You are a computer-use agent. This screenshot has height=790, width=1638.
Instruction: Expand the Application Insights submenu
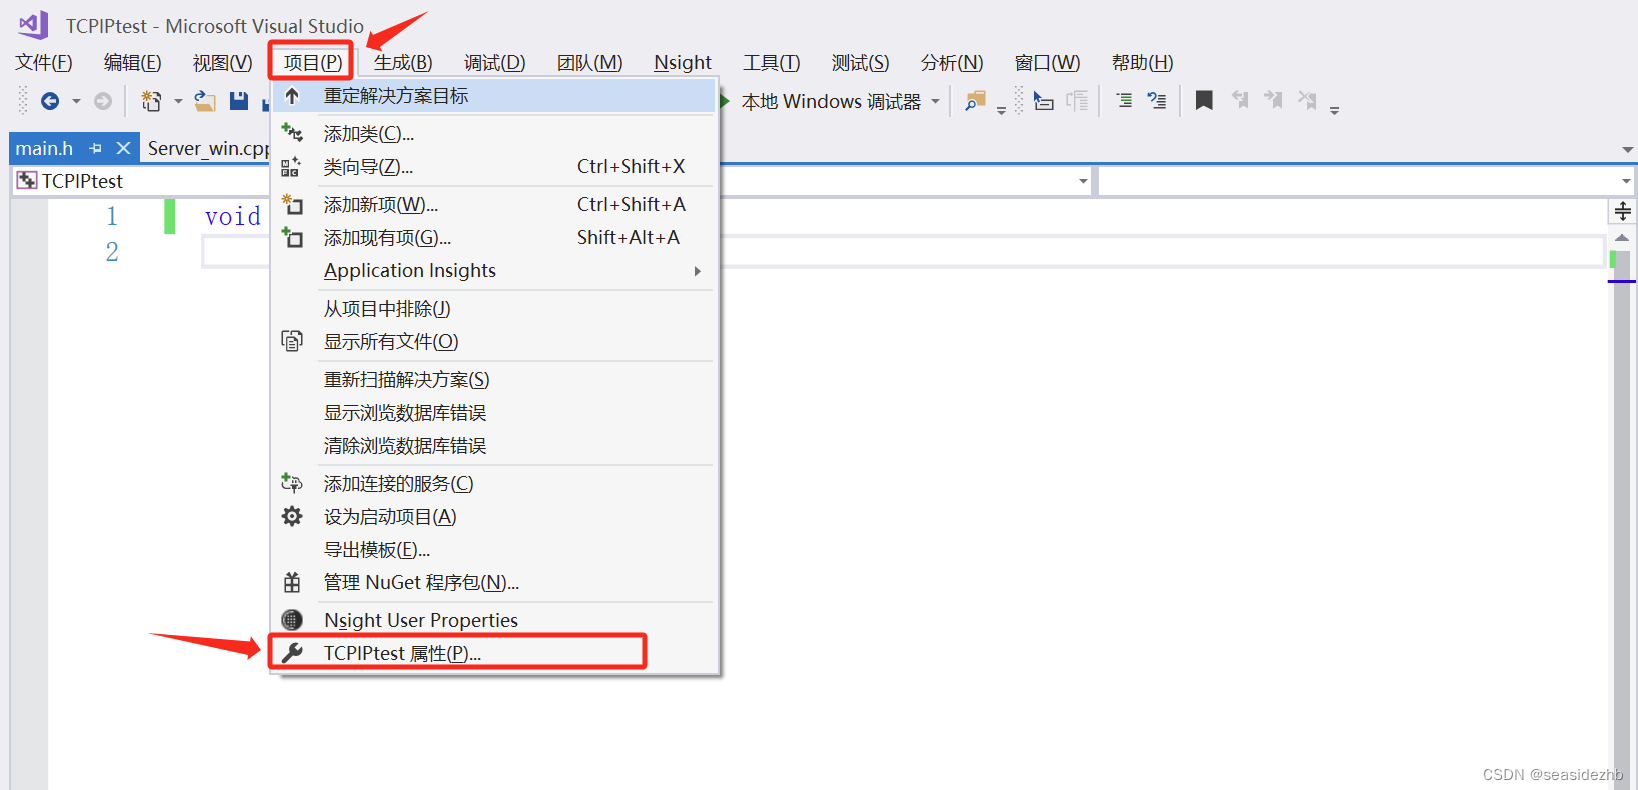[698, 271]
